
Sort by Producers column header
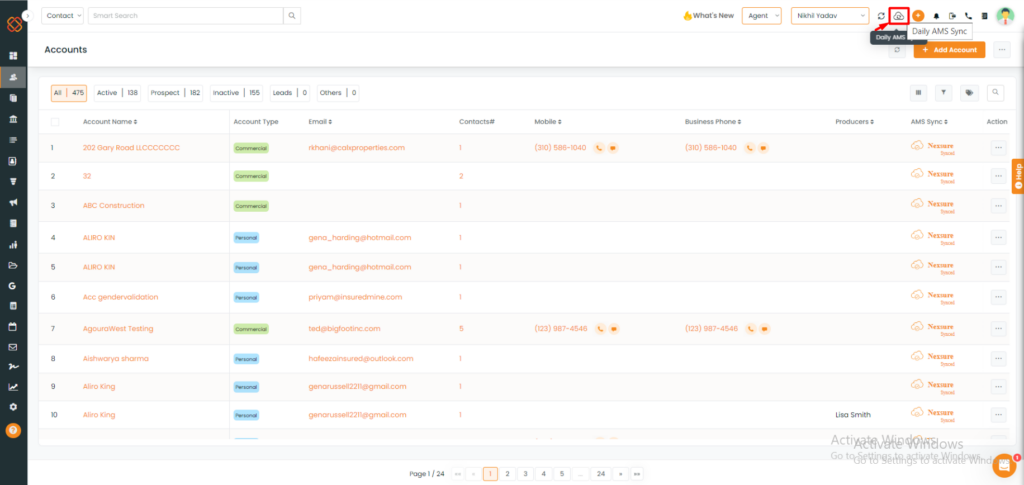[854, 122]
